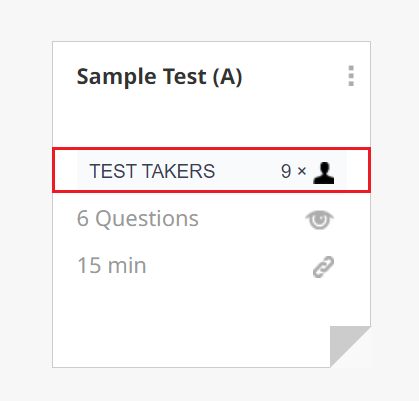The image size is (419, 401).
Task: Click the number 9 in TEST TAKERS row
Action: tap(286, 171)
